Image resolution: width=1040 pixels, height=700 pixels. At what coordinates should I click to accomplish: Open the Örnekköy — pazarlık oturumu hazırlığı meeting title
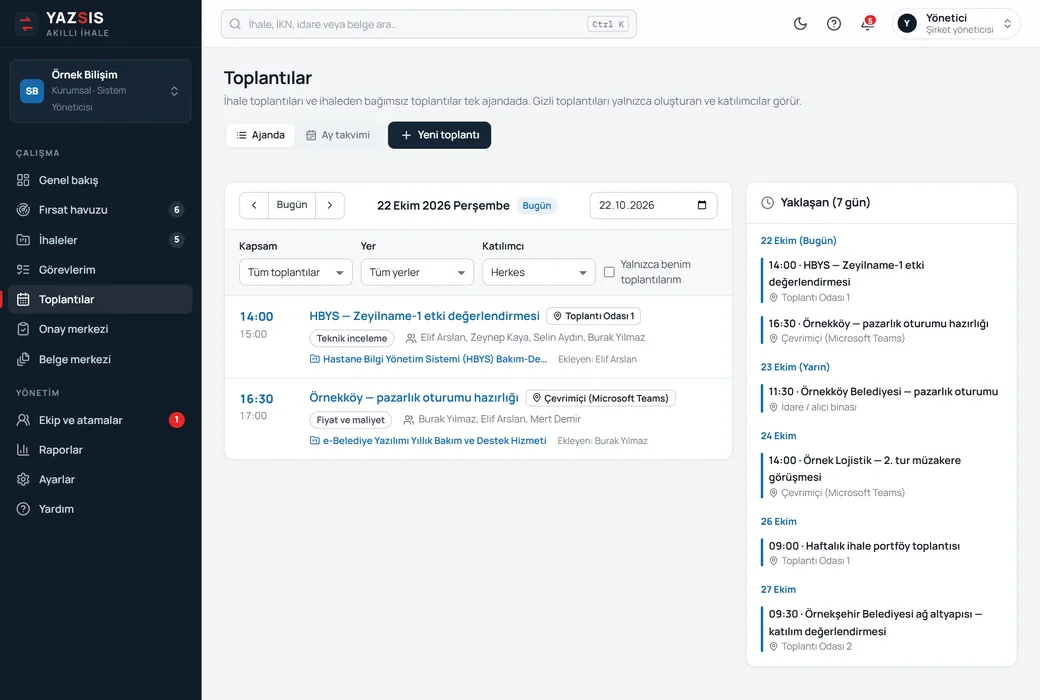point(414,397)
